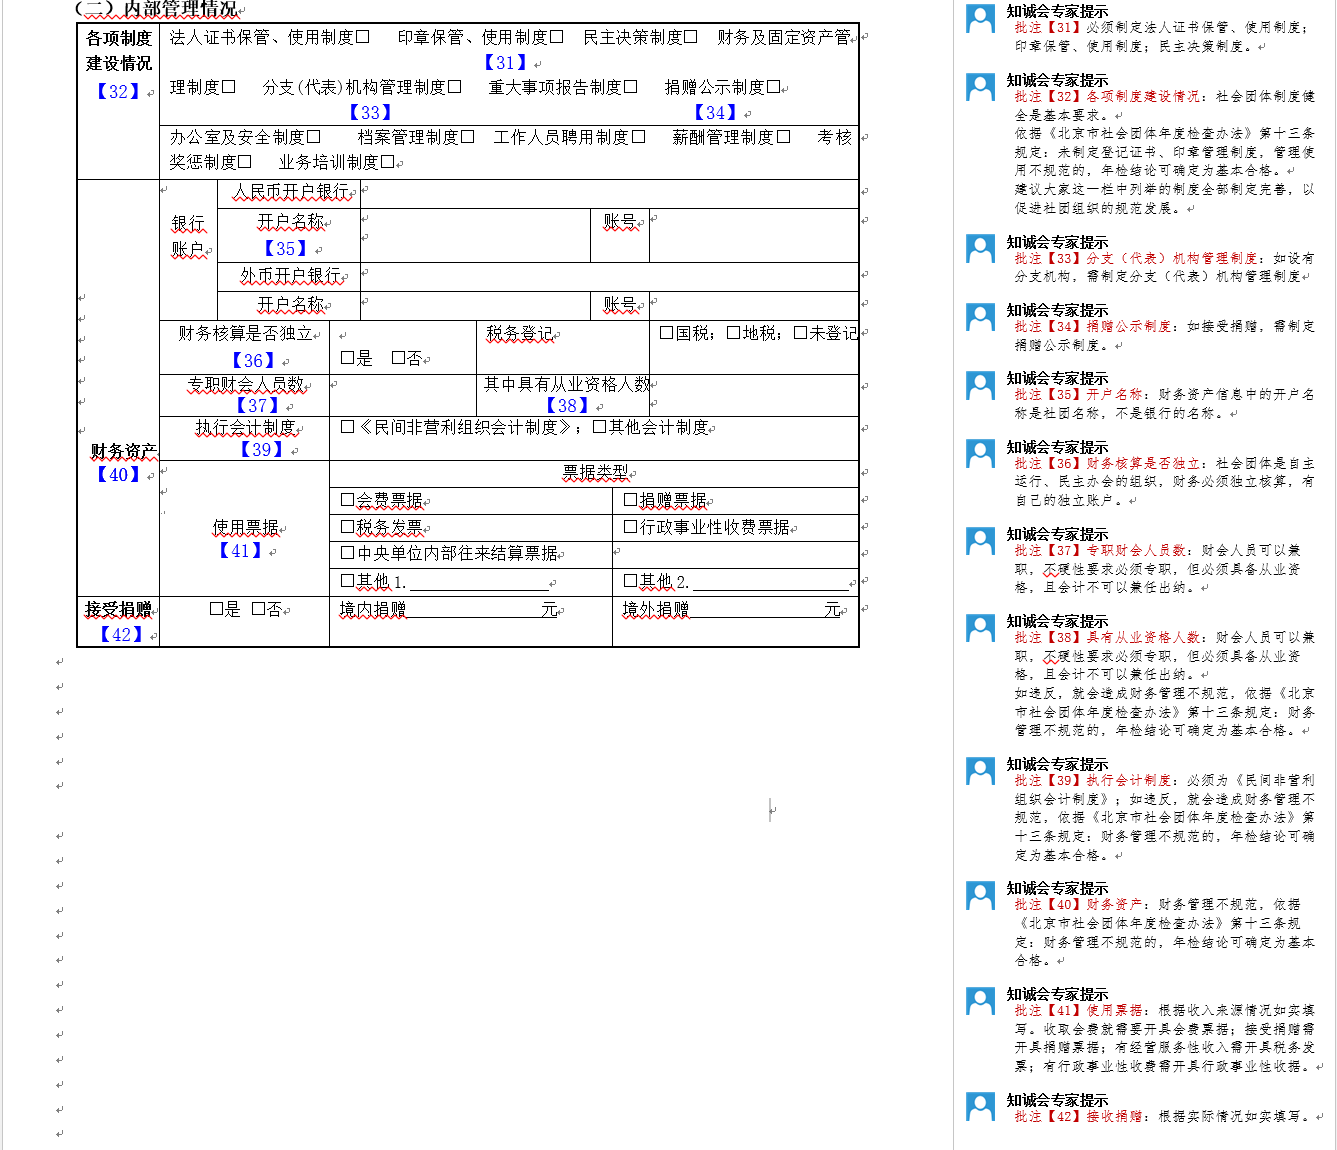Screen dimensions: 1337x1150
Task: Check the 中央单位内部往来结算票据 box
Action: 348,553
